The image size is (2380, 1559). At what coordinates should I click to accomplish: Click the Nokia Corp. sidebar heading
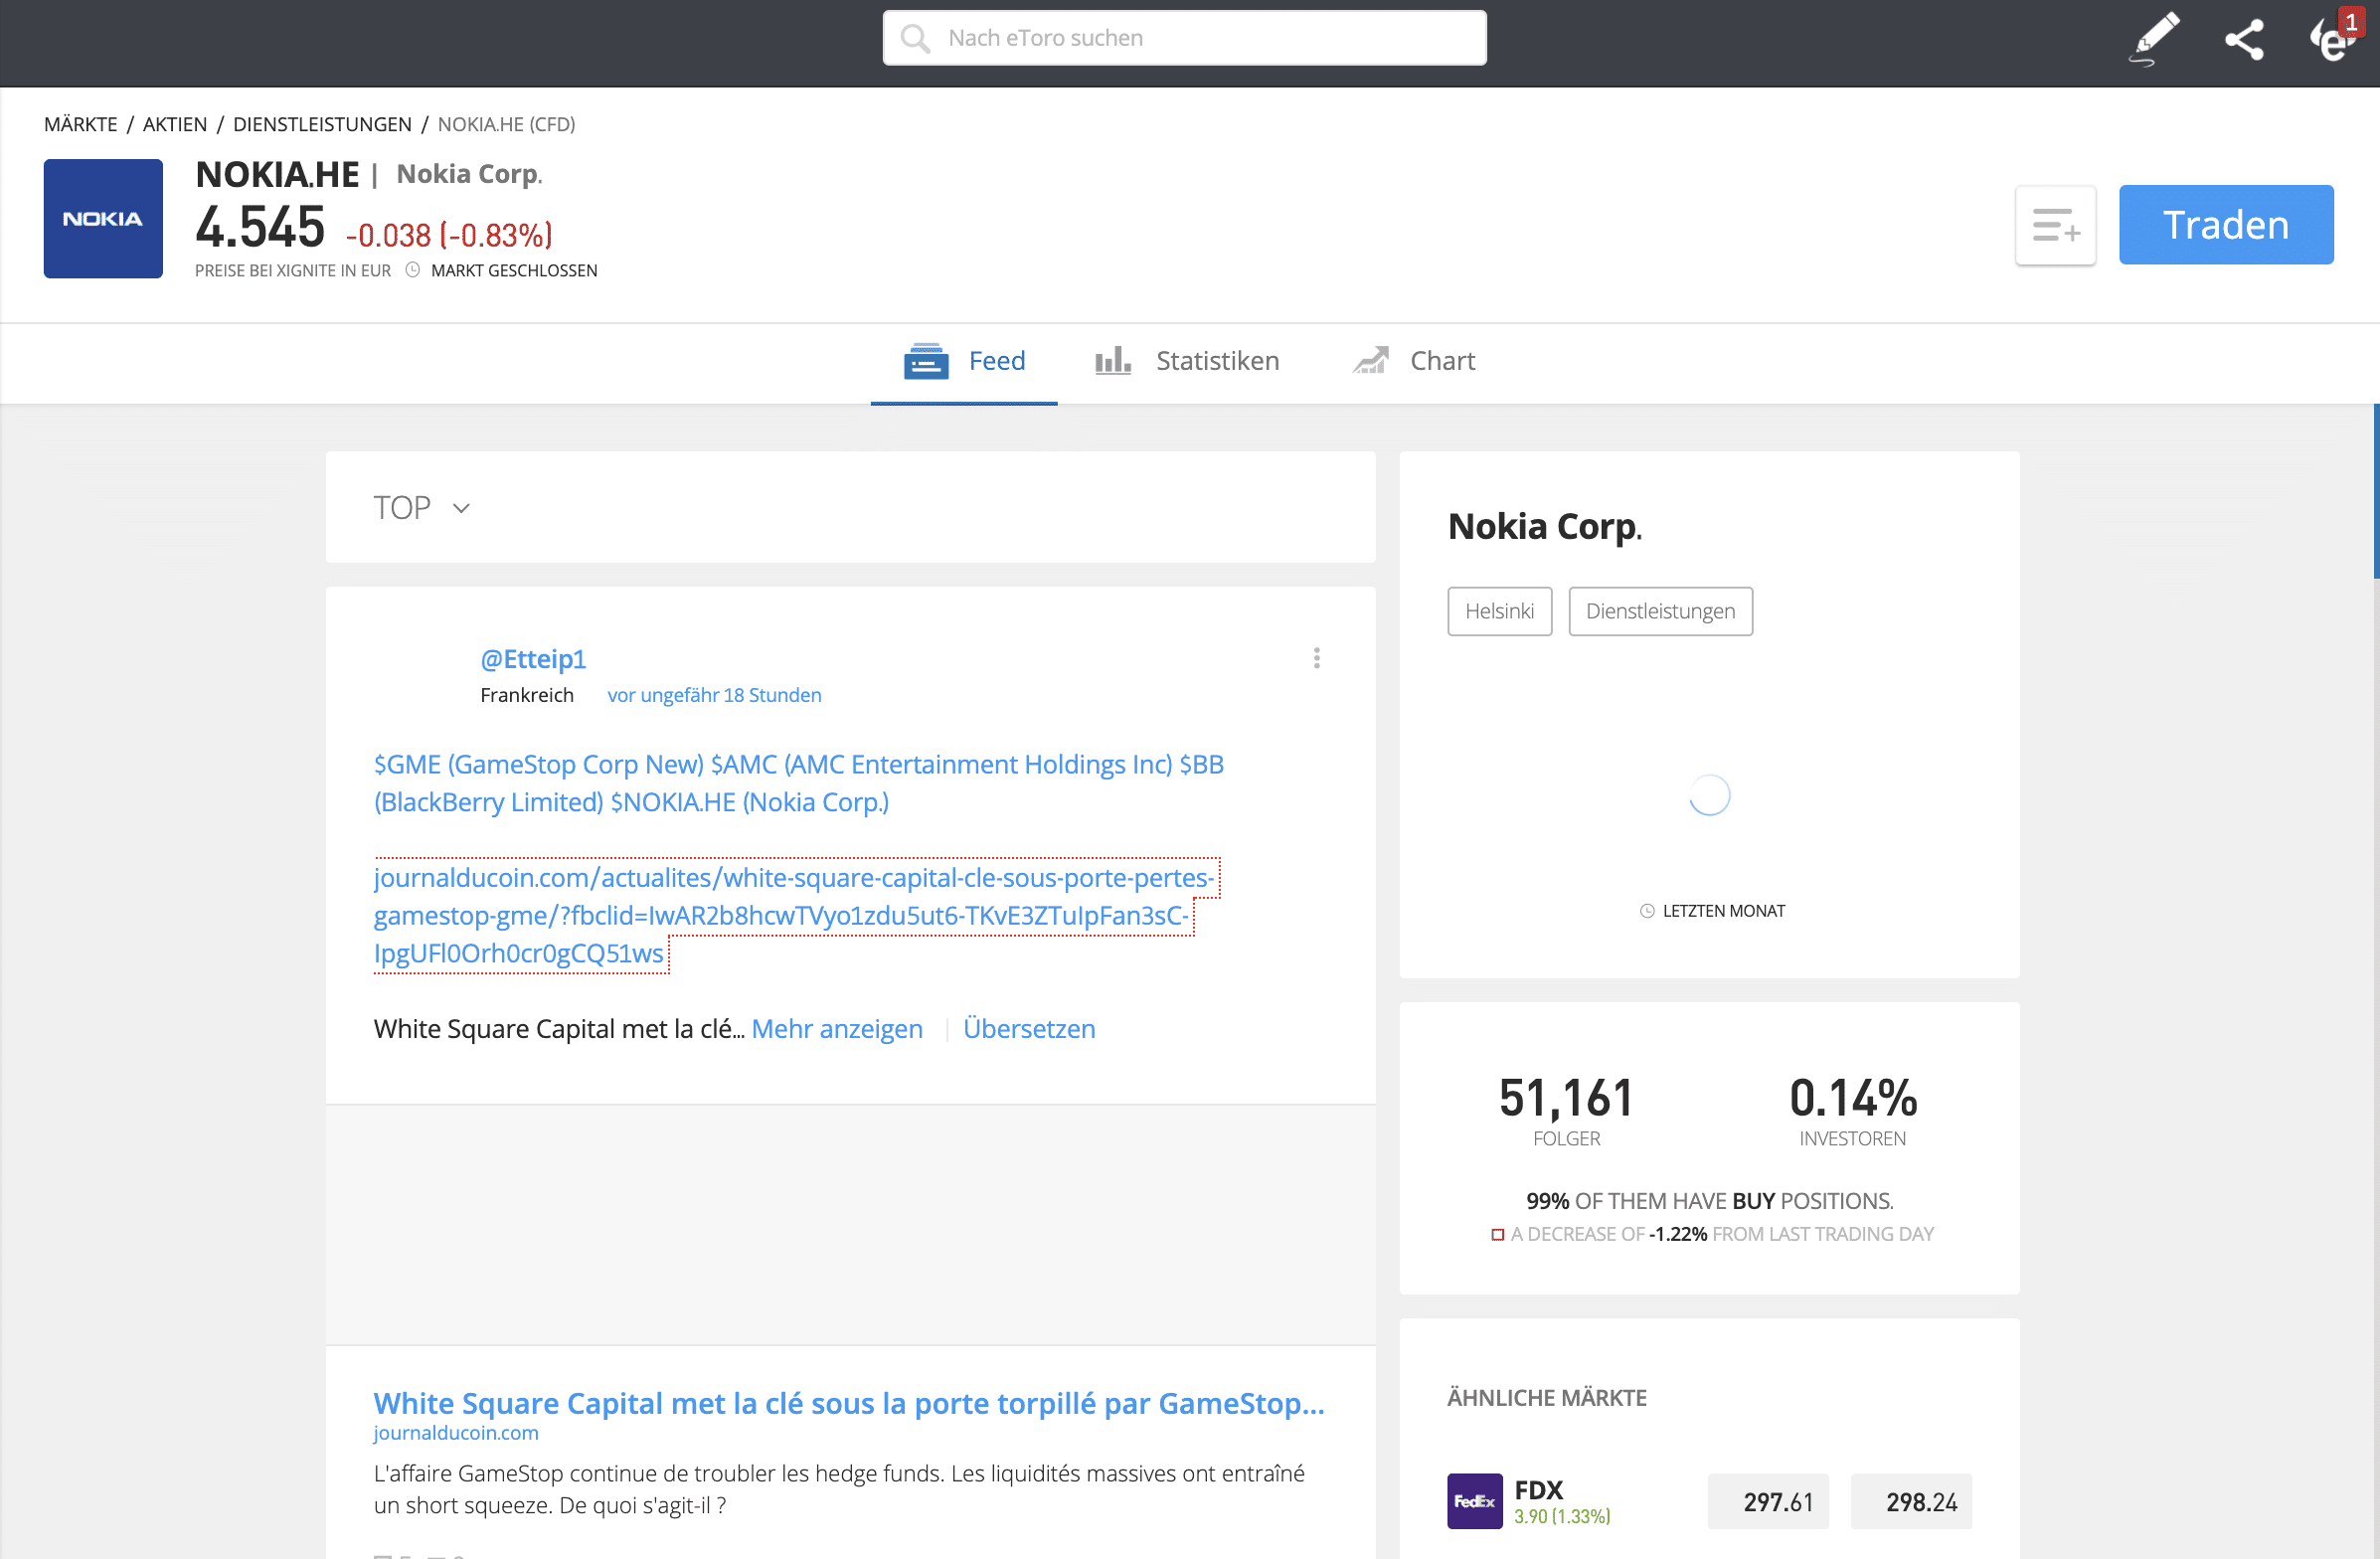(x=1545, y=526)
